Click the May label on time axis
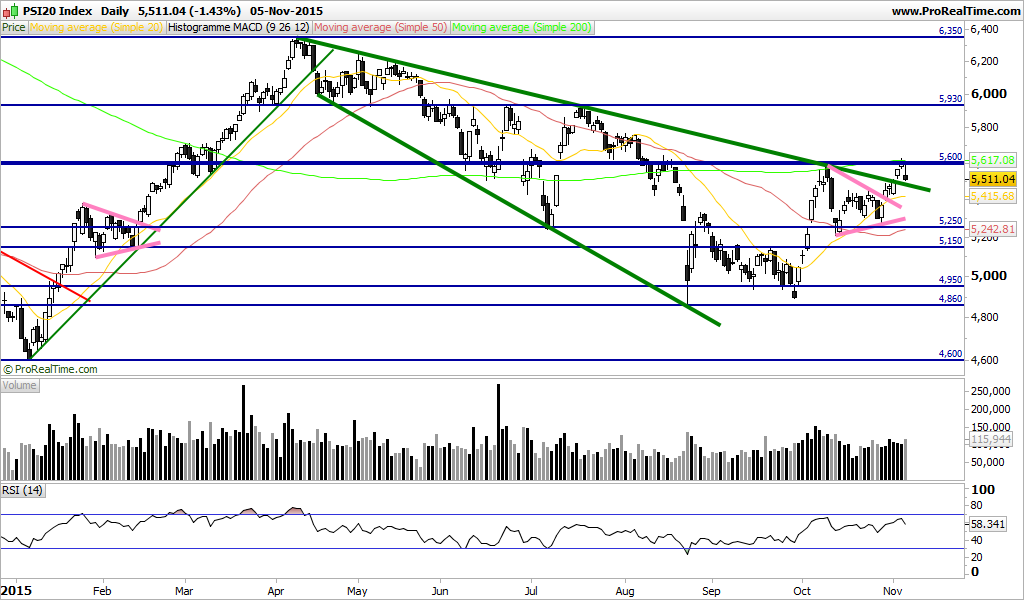The height and width of the screenshot is (600, 1024). pos(357,591)
